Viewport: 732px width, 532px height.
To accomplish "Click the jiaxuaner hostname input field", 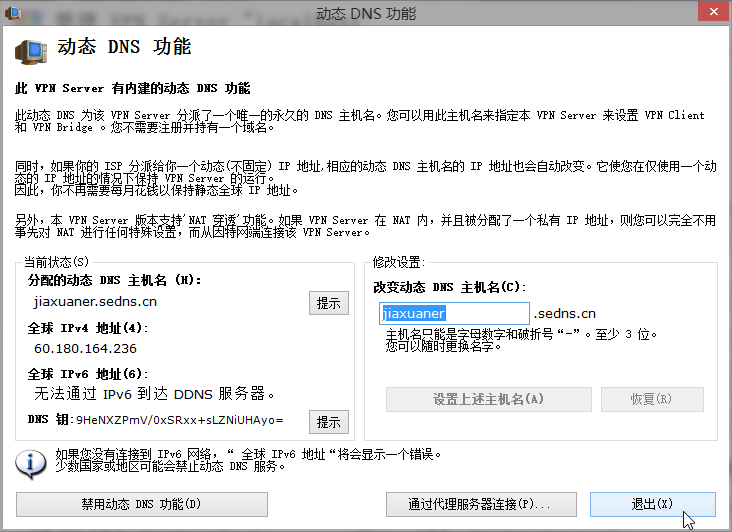I will click(x=455, y=313).
